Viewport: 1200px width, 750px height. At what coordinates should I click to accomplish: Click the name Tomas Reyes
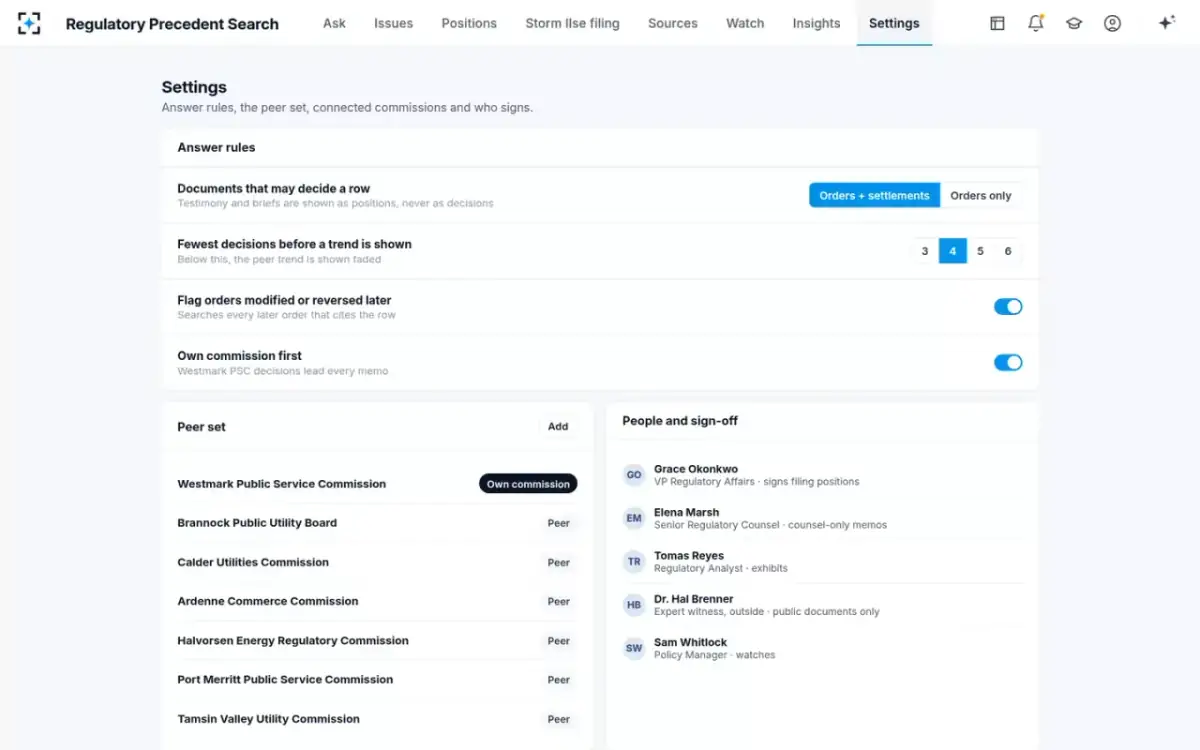coord(689,556)
